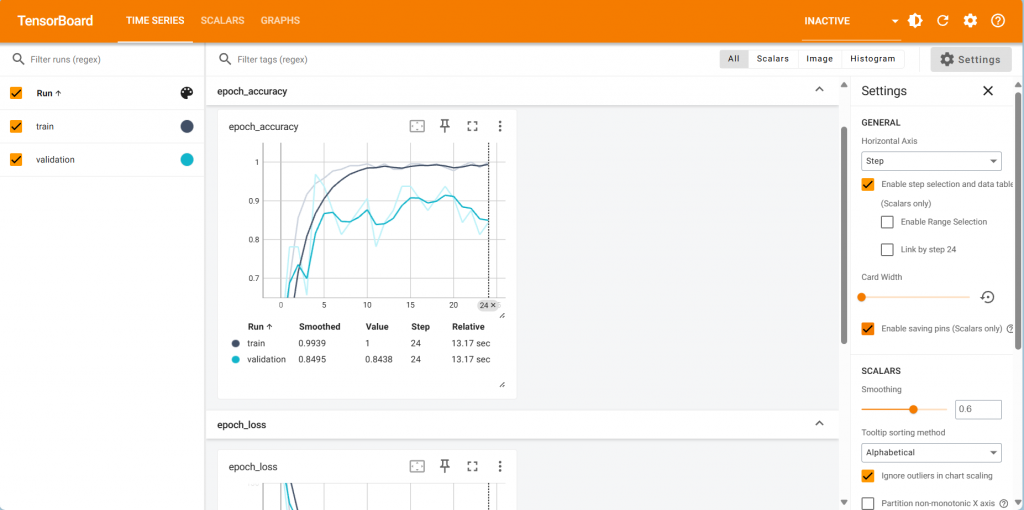Screen dimensions: 1024x510
Task: Sort data table by Run column
Action: point(260,327)
